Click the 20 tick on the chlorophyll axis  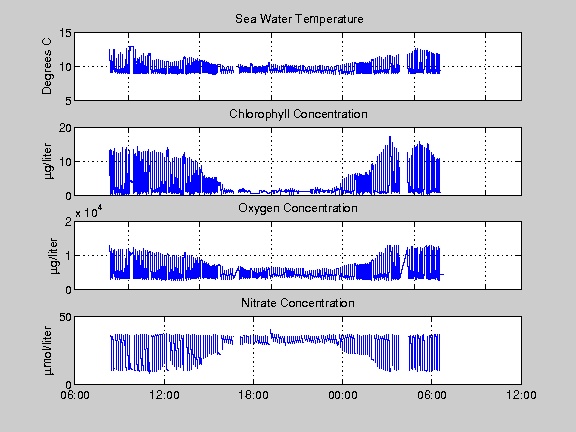[65, 128]
